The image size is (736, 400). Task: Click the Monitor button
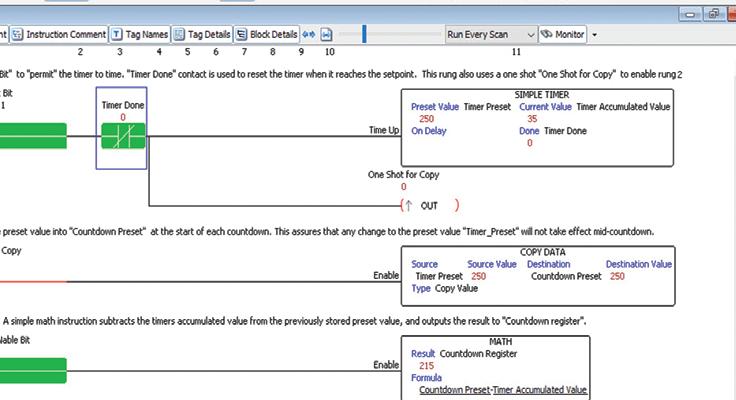coord(563,34)
